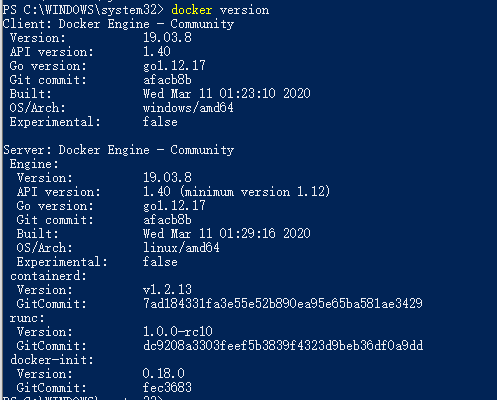Click the server build time 01:29:16
This screenshot has height=400, width=497.
(x=247, y=234)
